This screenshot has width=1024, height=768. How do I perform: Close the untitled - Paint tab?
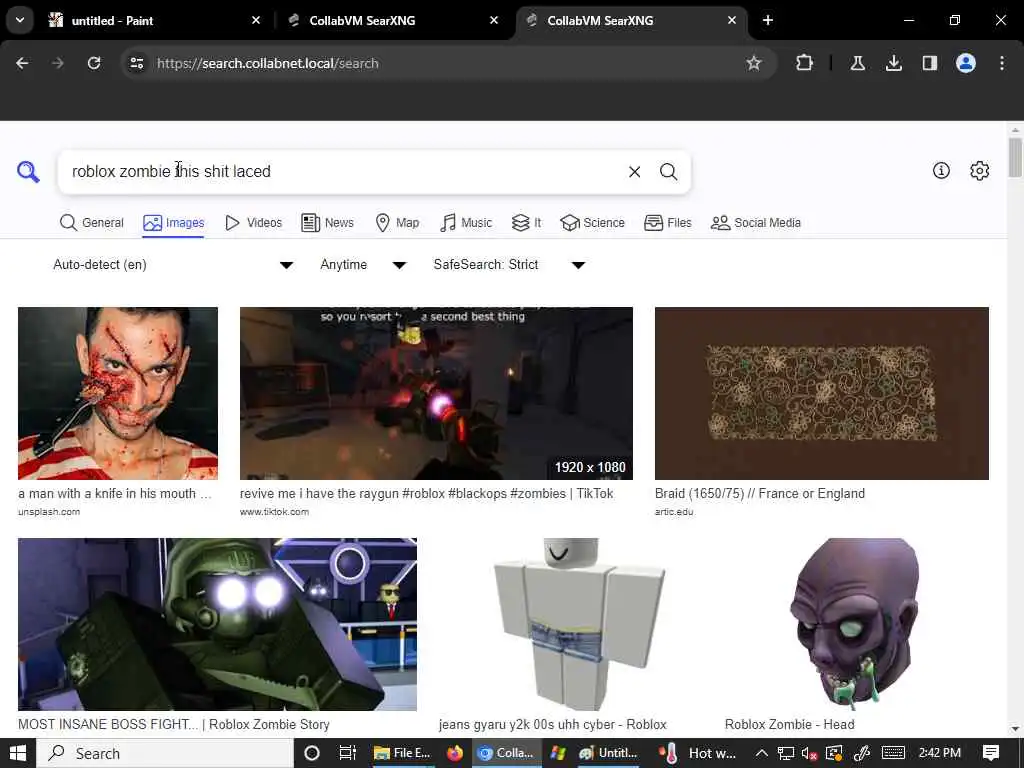click(256, 20)
